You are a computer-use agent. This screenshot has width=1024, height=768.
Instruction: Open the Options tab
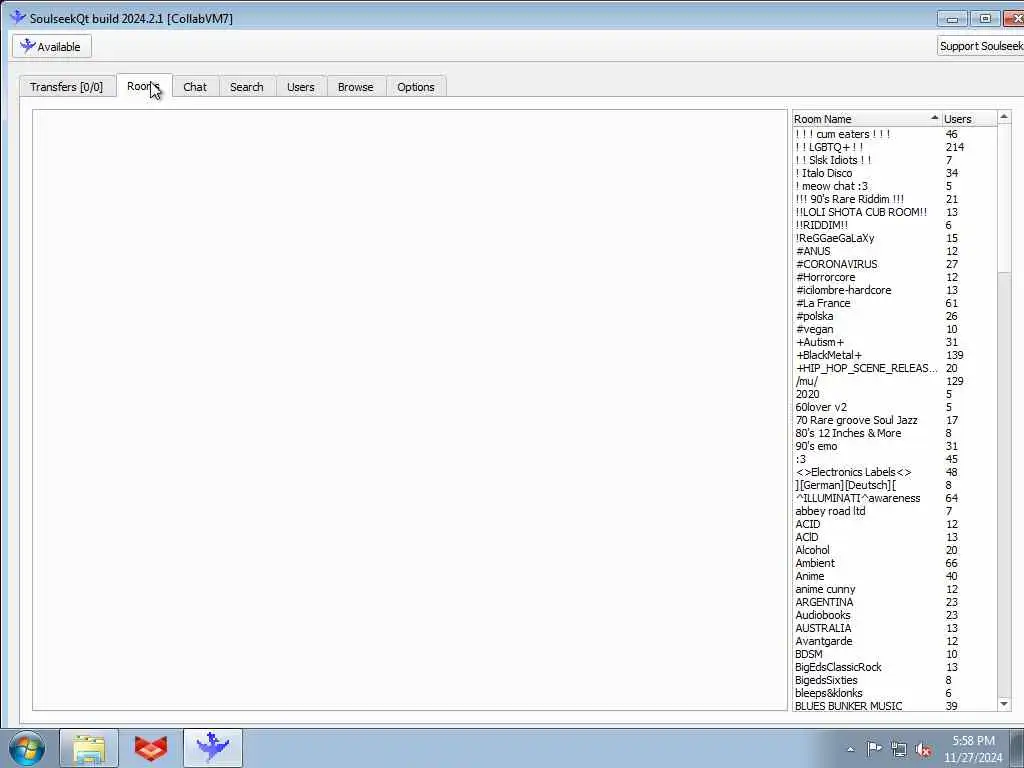coord(415,87)
